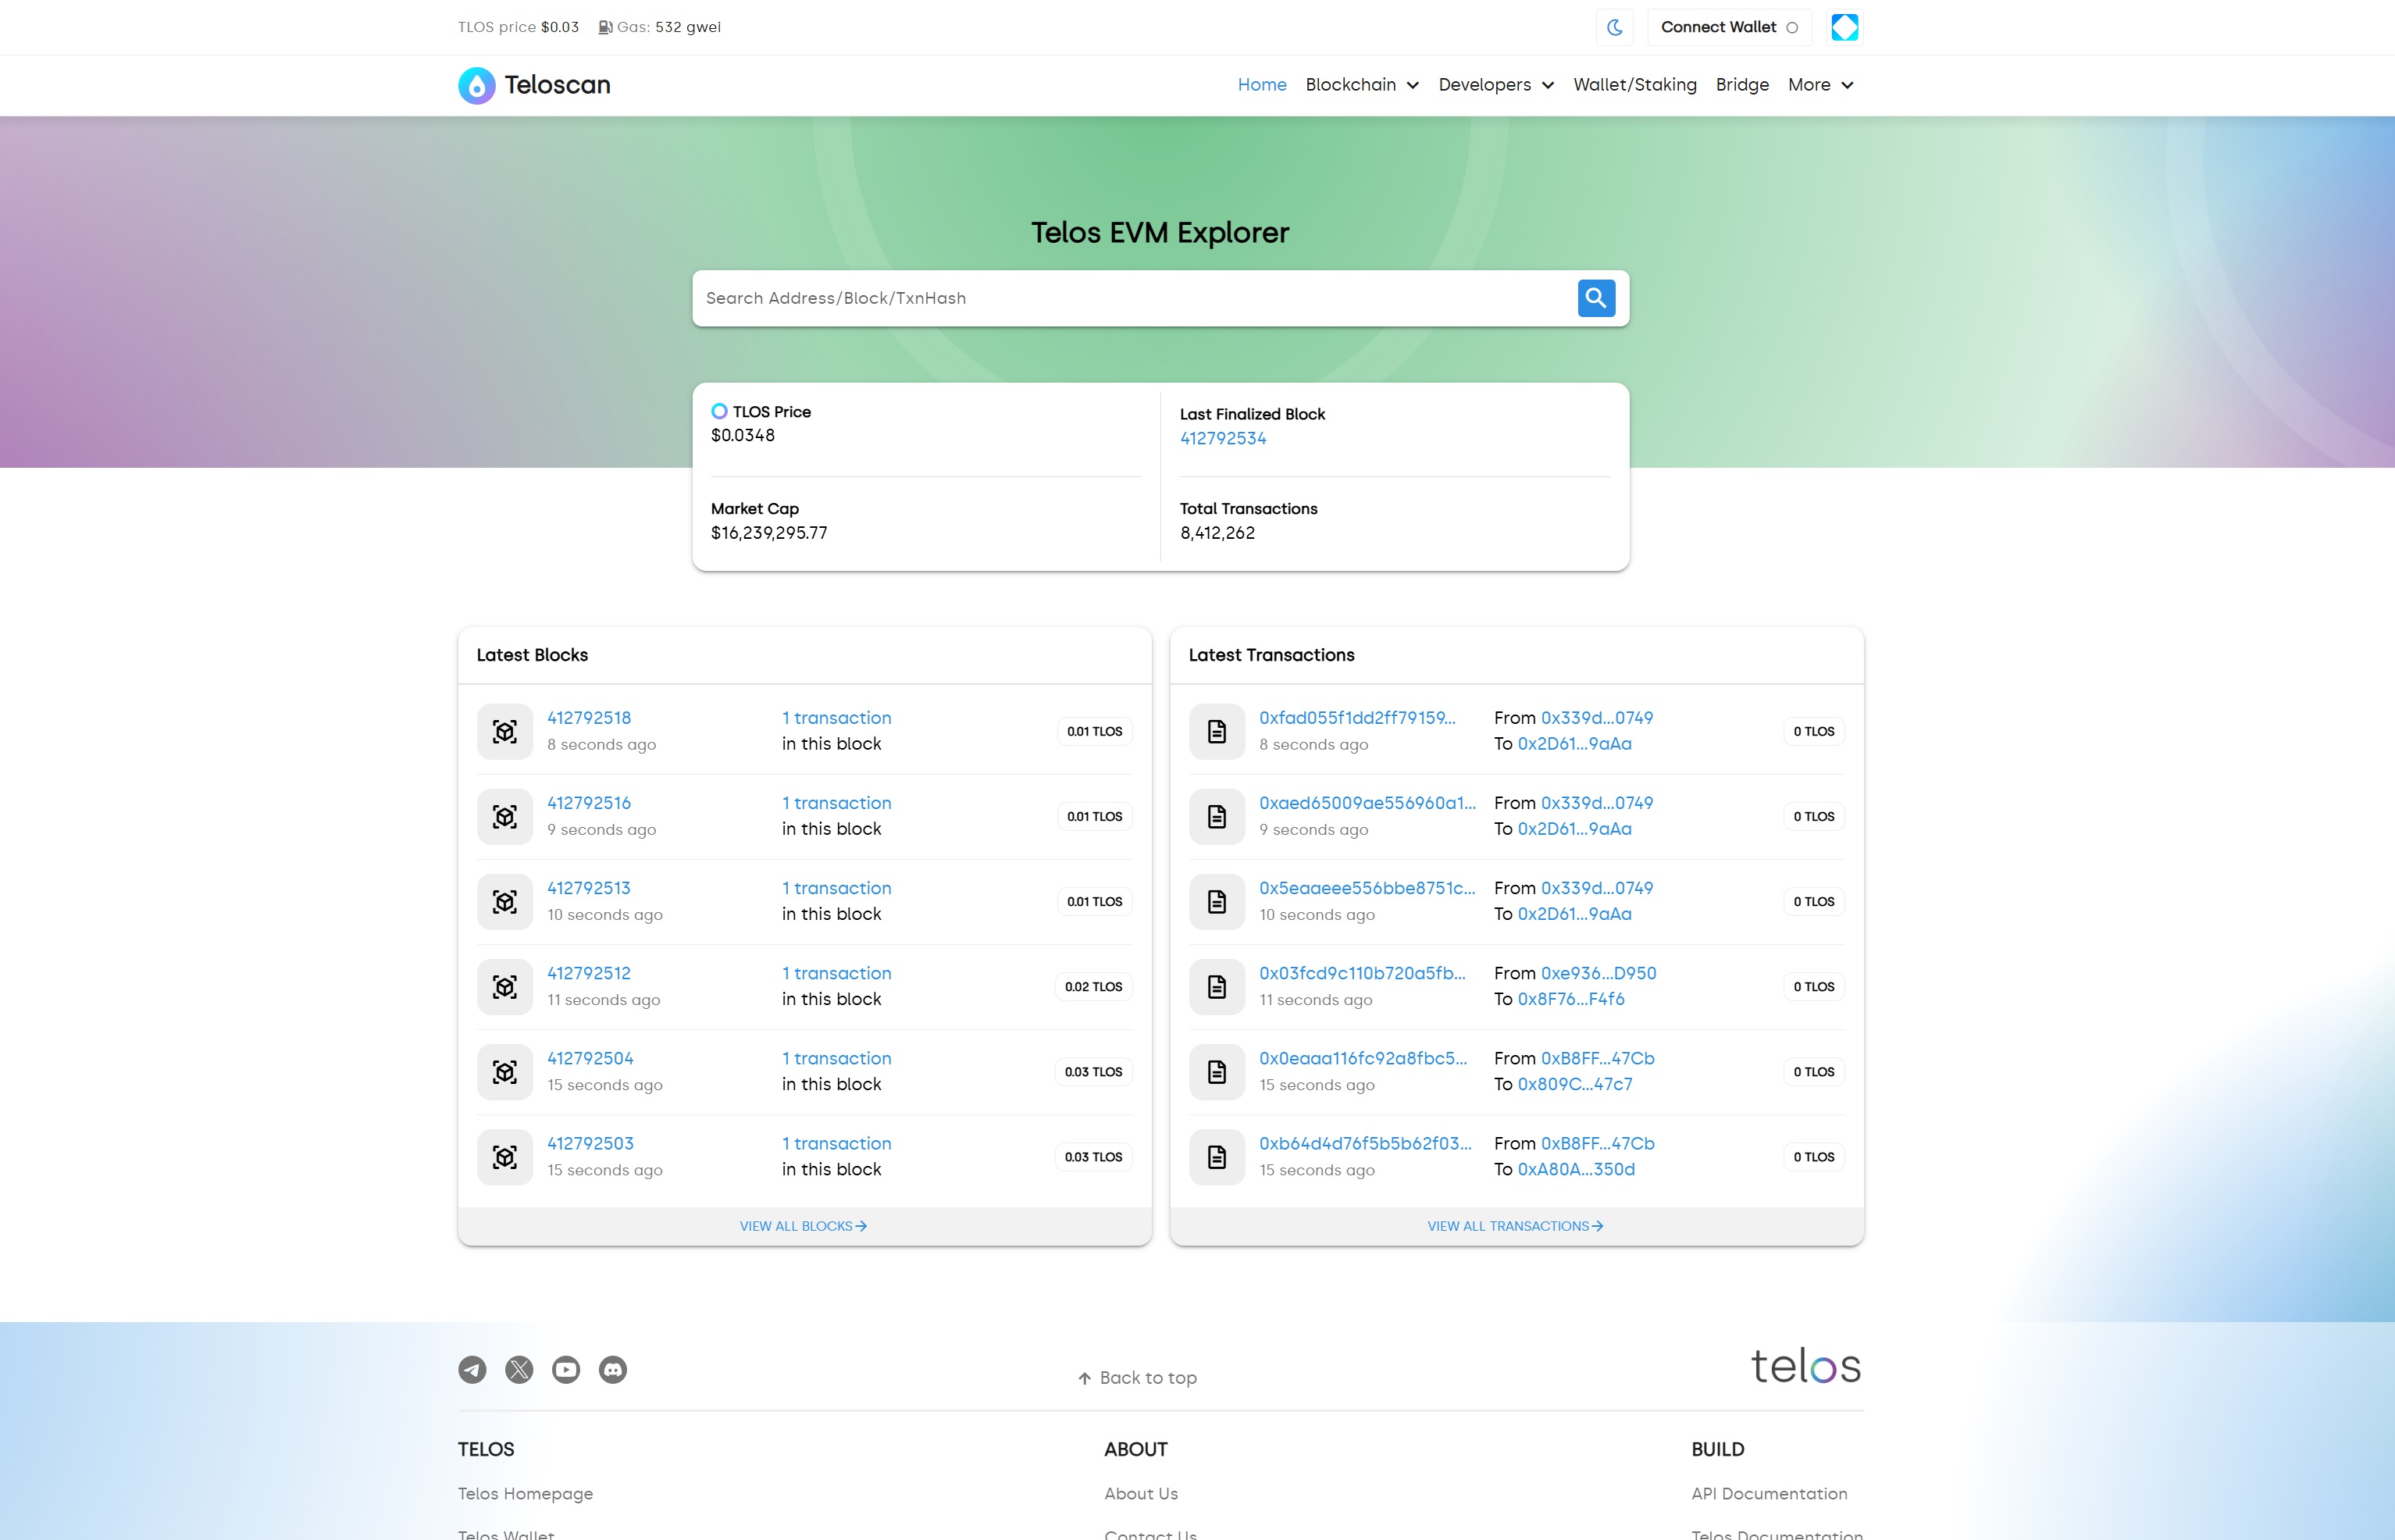This screenshot has width=2395, height=1540.
Task: Go to the Home menu item
Action: tap(1262, 85)
